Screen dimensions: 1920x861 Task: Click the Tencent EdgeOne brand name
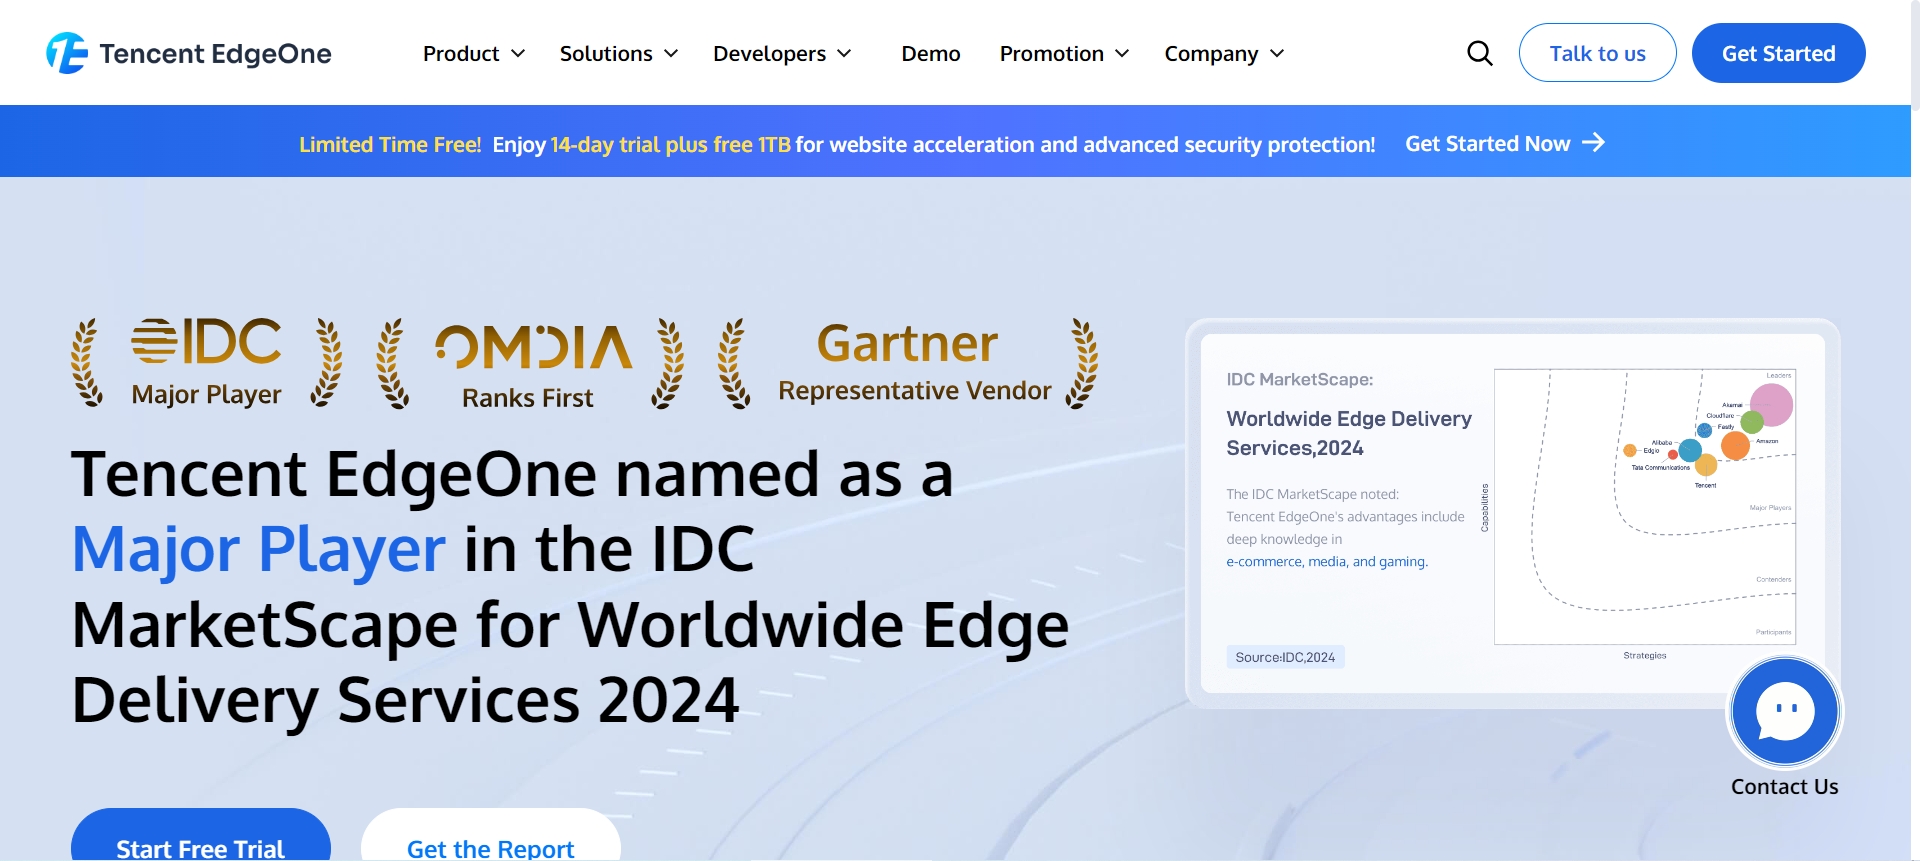pyautogui.click(x=215, y=54)
